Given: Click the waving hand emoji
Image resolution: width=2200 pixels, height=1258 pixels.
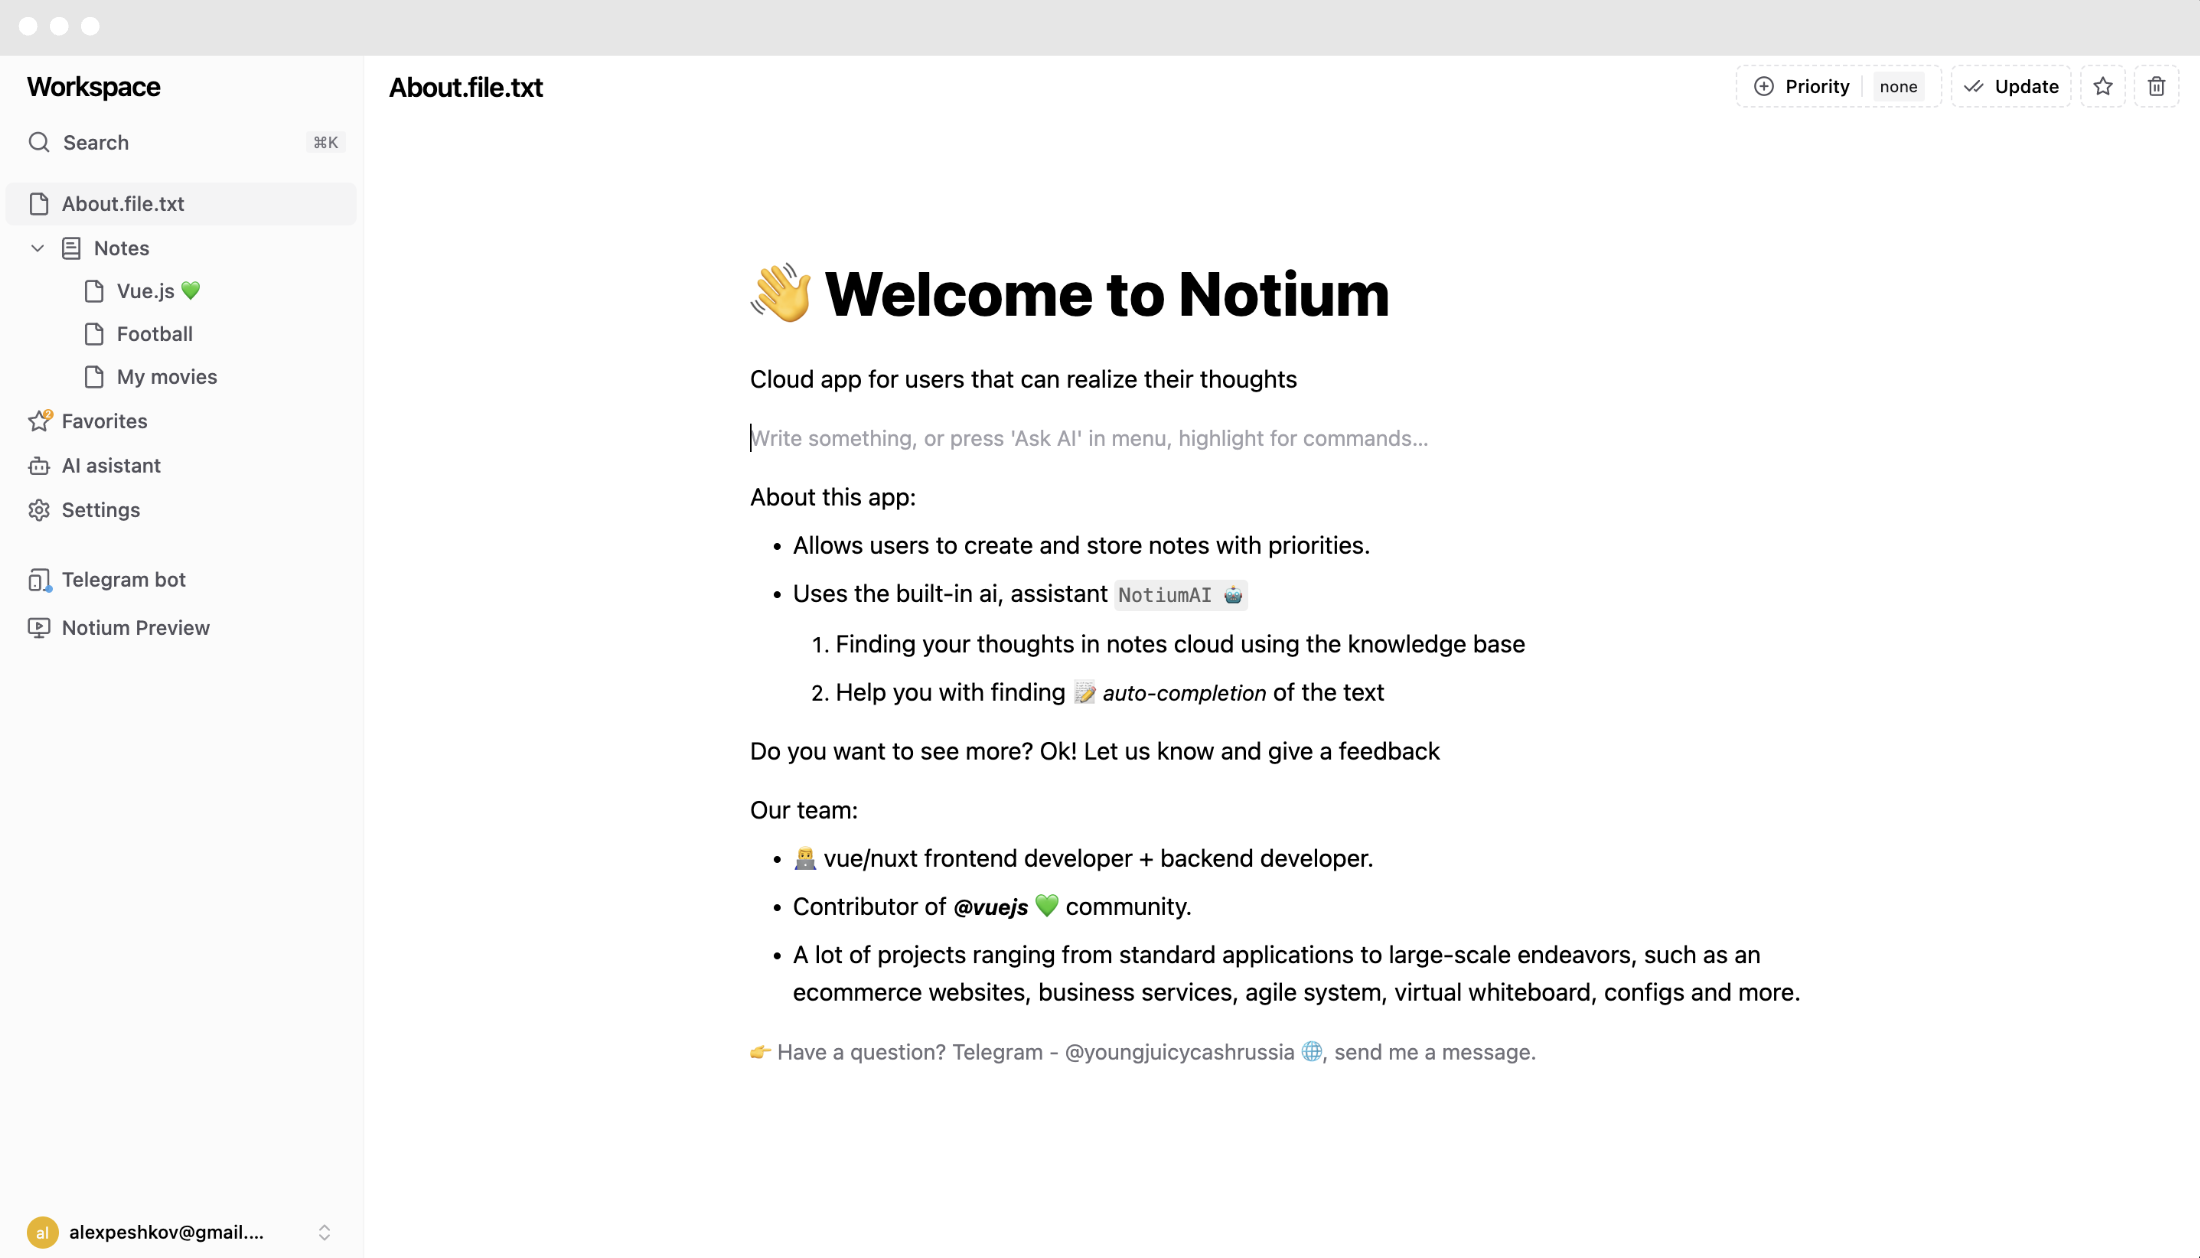Looking at the screenshot, I should (x=781, y=293).
